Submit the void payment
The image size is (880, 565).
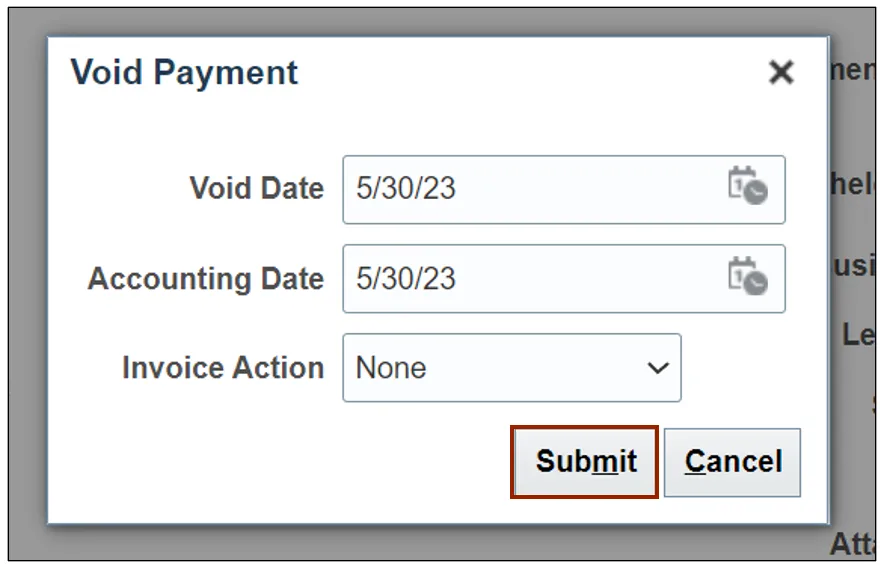click(585, 461)
